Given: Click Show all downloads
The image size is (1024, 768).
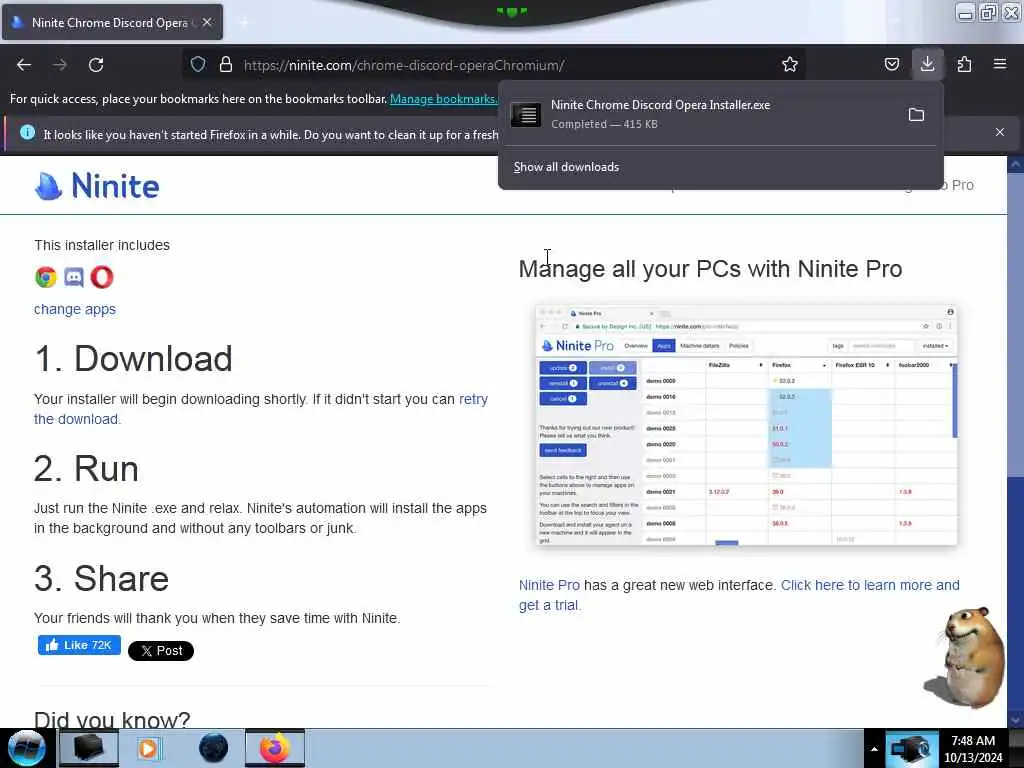Looking at the screenshot, I should click(566, 167).
